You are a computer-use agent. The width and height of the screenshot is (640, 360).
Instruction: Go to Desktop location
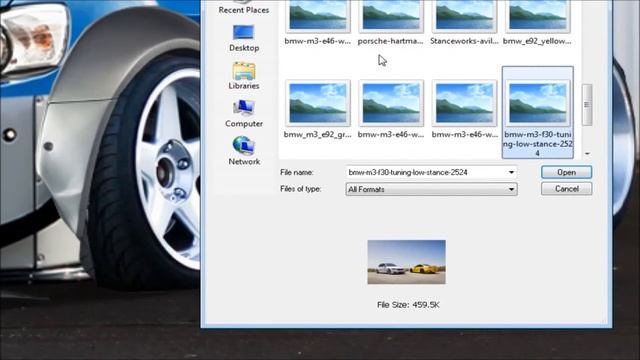(244, 39)
